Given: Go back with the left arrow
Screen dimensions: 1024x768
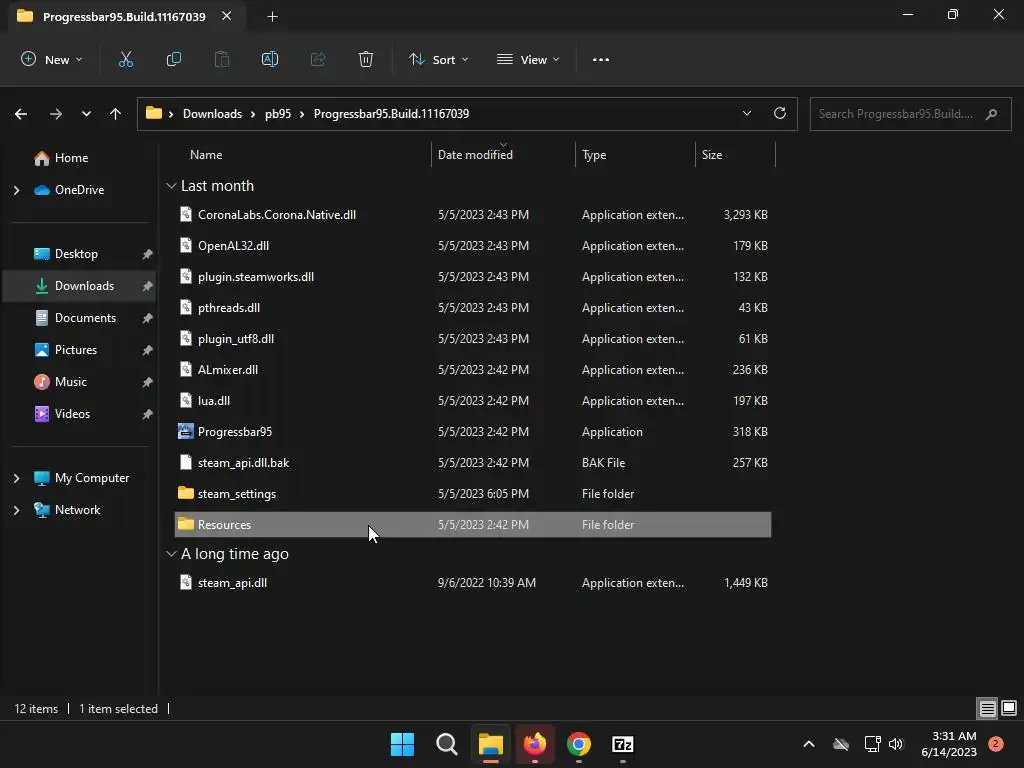Looking at the screenshot, I should pyautogui.click(x=21, y=114).
